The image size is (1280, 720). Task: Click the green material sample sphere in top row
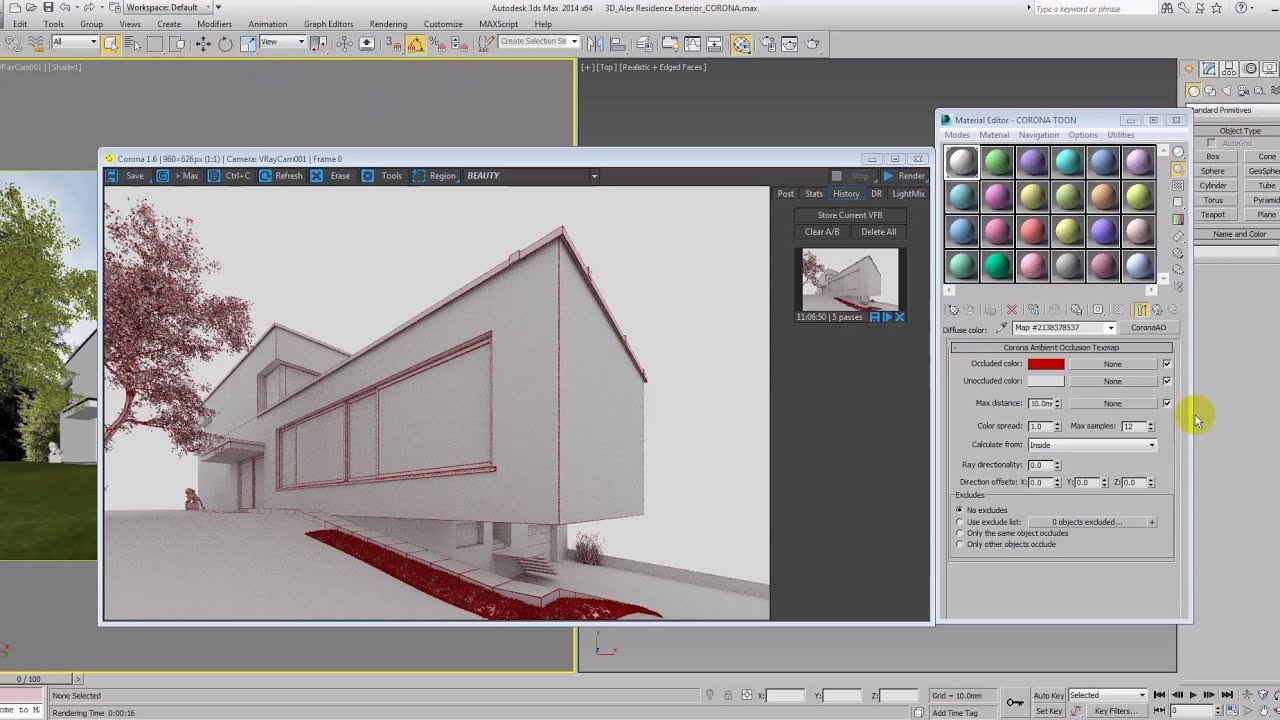997,162
